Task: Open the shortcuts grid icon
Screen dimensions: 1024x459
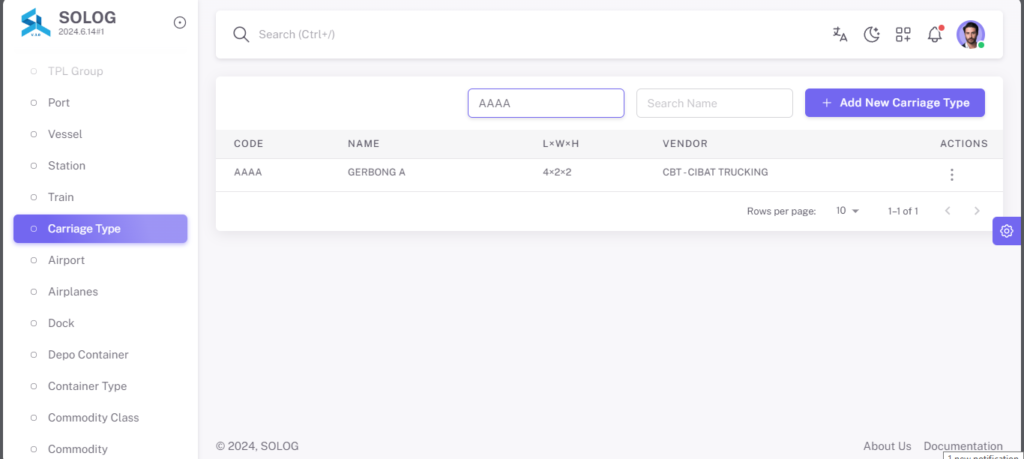Action: click(903, 35)
